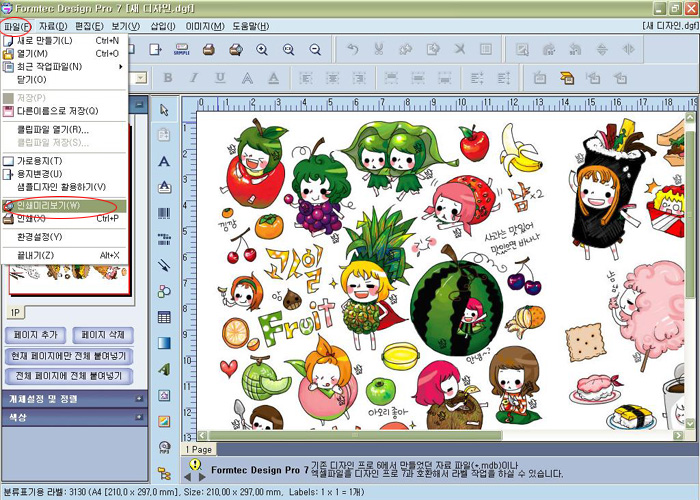Select the WordArt green A tool
This screenshot has width=700, height=500.
coord(164,369)
